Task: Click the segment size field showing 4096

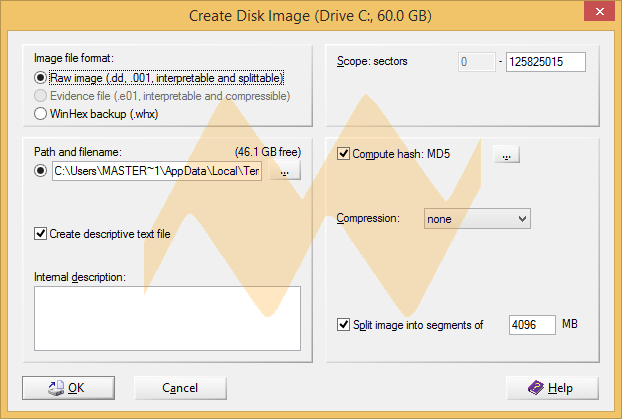Action: pos(531,325)
